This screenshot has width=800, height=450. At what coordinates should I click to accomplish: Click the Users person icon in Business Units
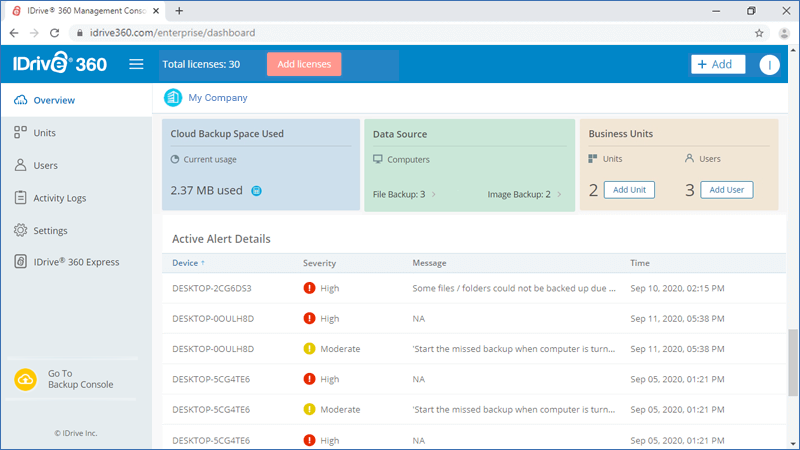tap(689, 158)
